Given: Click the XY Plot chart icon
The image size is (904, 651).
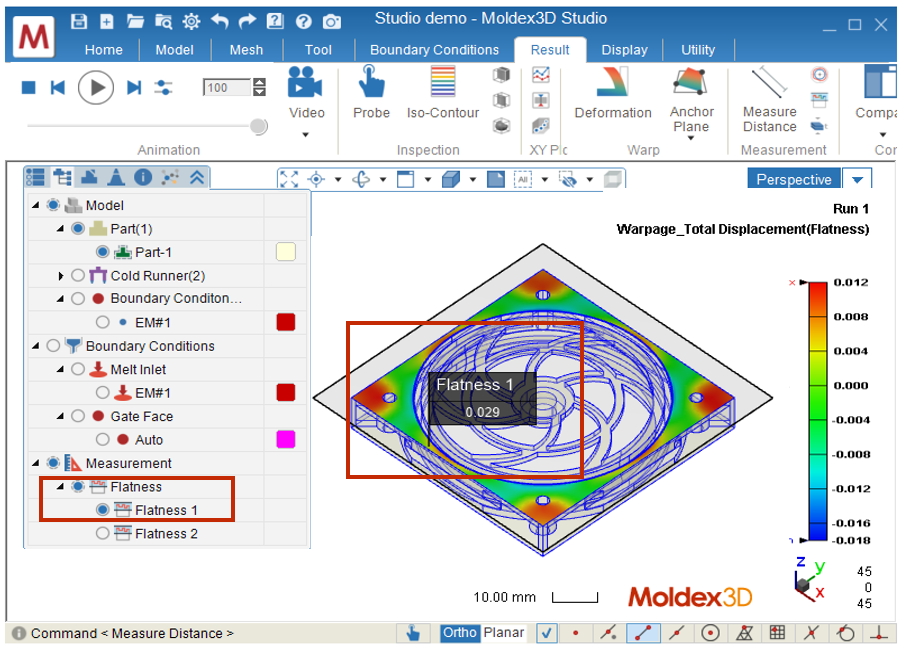Looking at the screenshot, I should click(541, 74).
